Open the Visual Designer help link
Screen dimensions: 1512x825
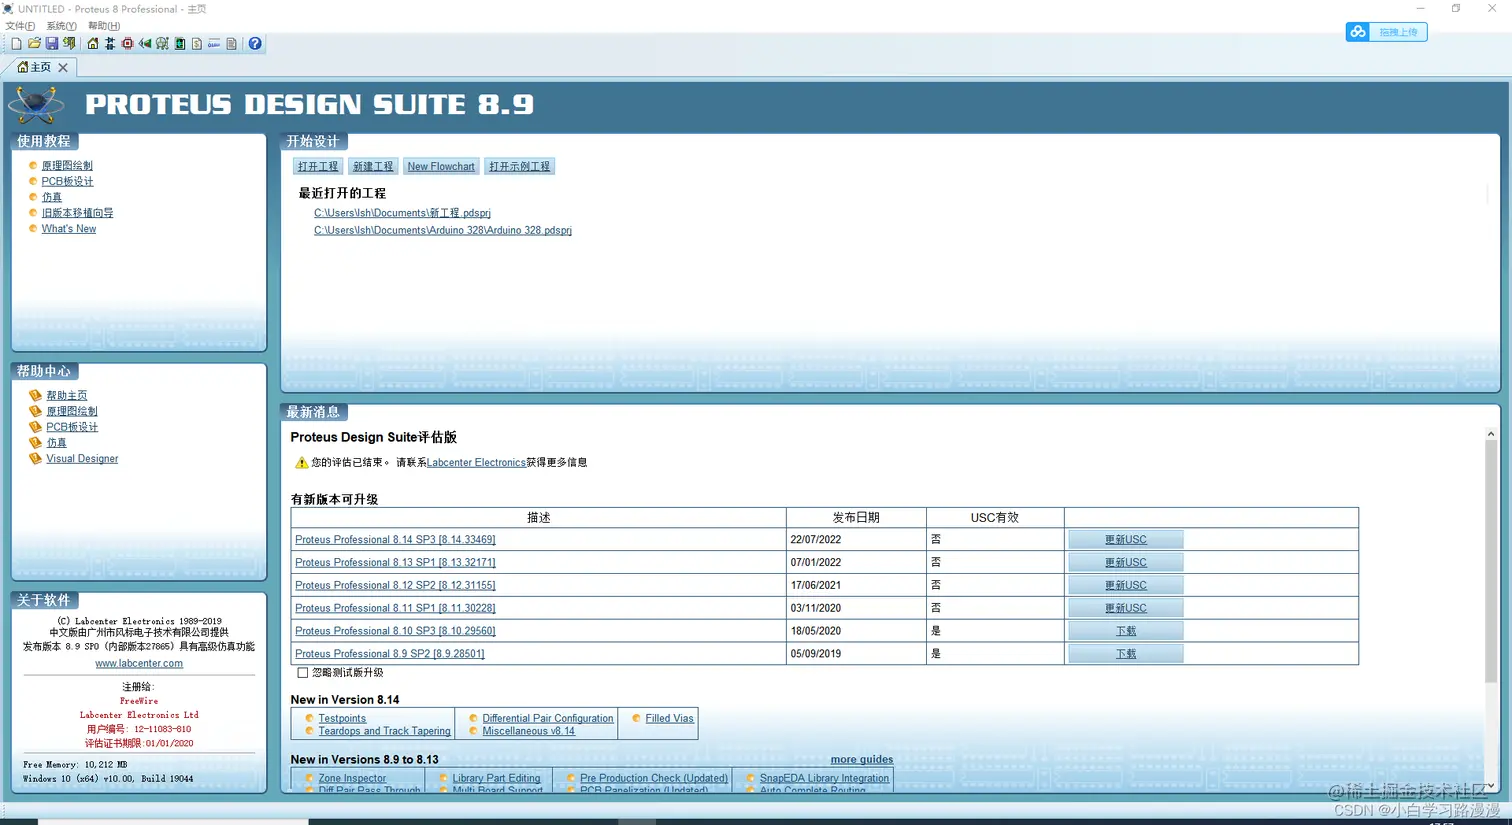[x=82, y=459]
